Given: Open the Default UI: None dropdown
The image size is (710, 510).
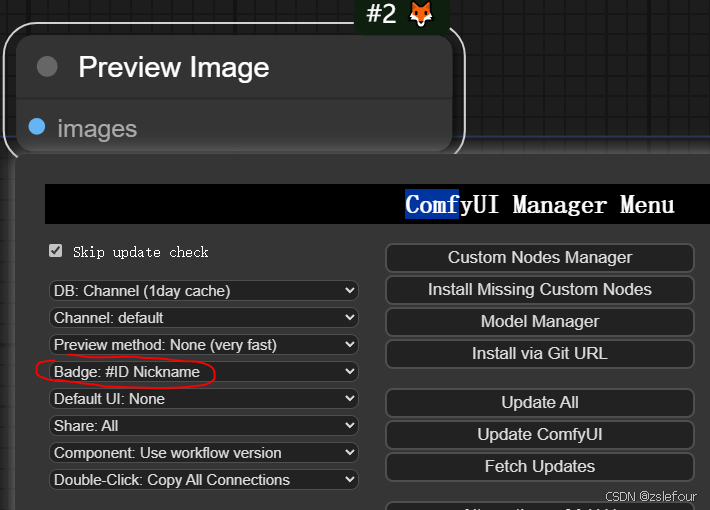Looking at the screenshot, I should [x=204, y=399].
